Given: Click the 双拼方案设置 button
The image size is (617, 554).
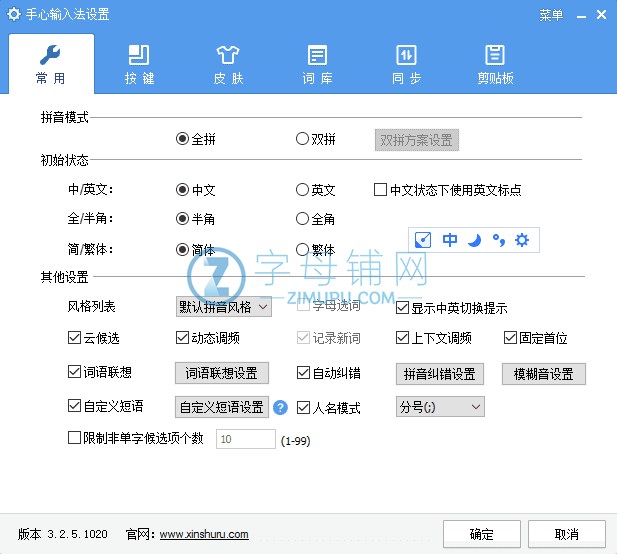Looking at the screenshot, I should pyautogui.click(x=417, y=140).
